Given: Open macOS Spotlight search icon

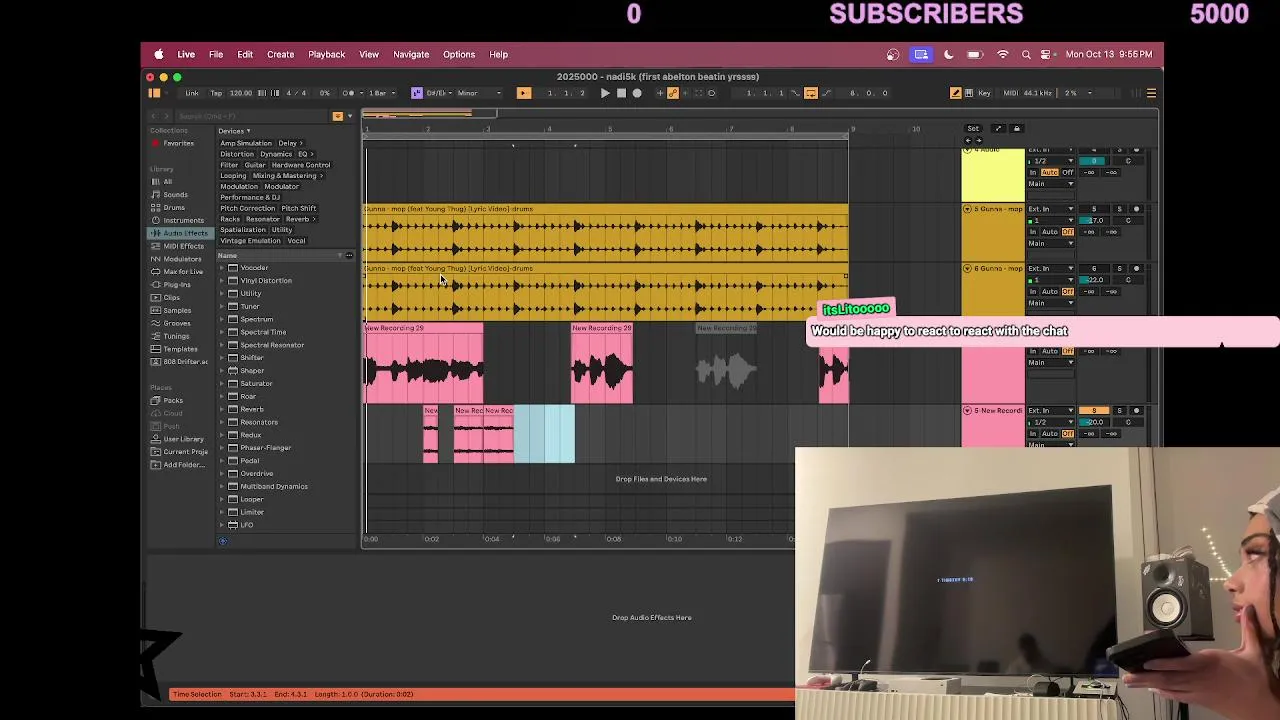Looking at the screenshot, I should click(x=1026, y=54).
